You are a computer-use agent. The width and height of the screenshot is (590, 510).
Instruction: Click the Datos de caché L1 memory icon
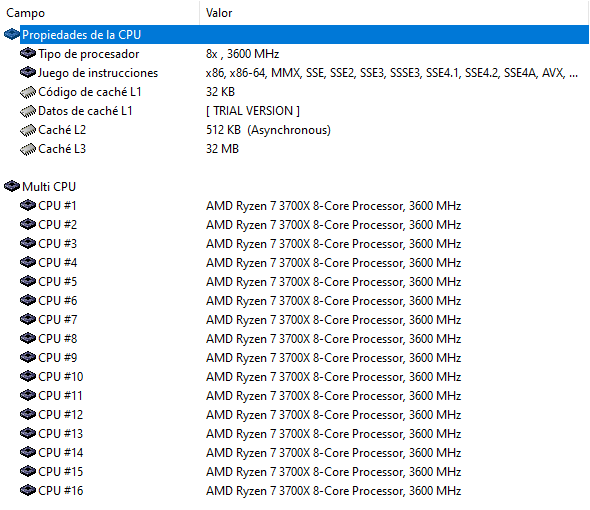coord(27,111)
